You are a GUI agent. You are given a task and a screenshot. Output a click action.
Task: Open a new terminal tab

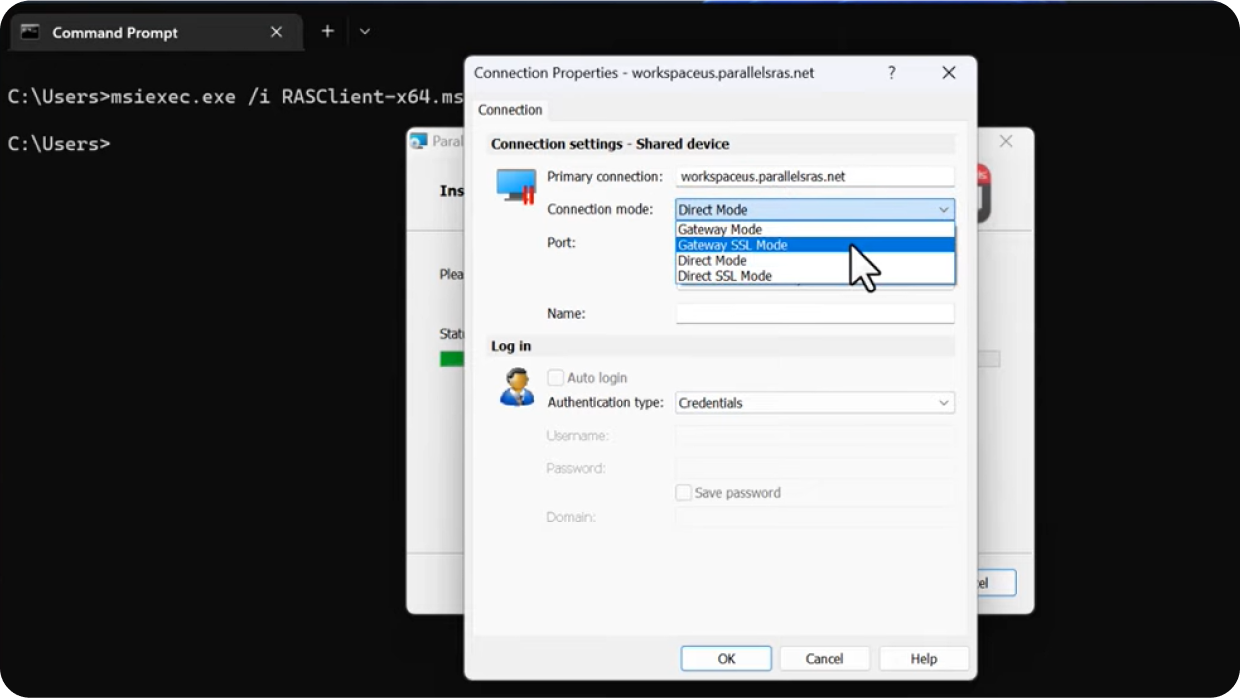click(327, 32)
